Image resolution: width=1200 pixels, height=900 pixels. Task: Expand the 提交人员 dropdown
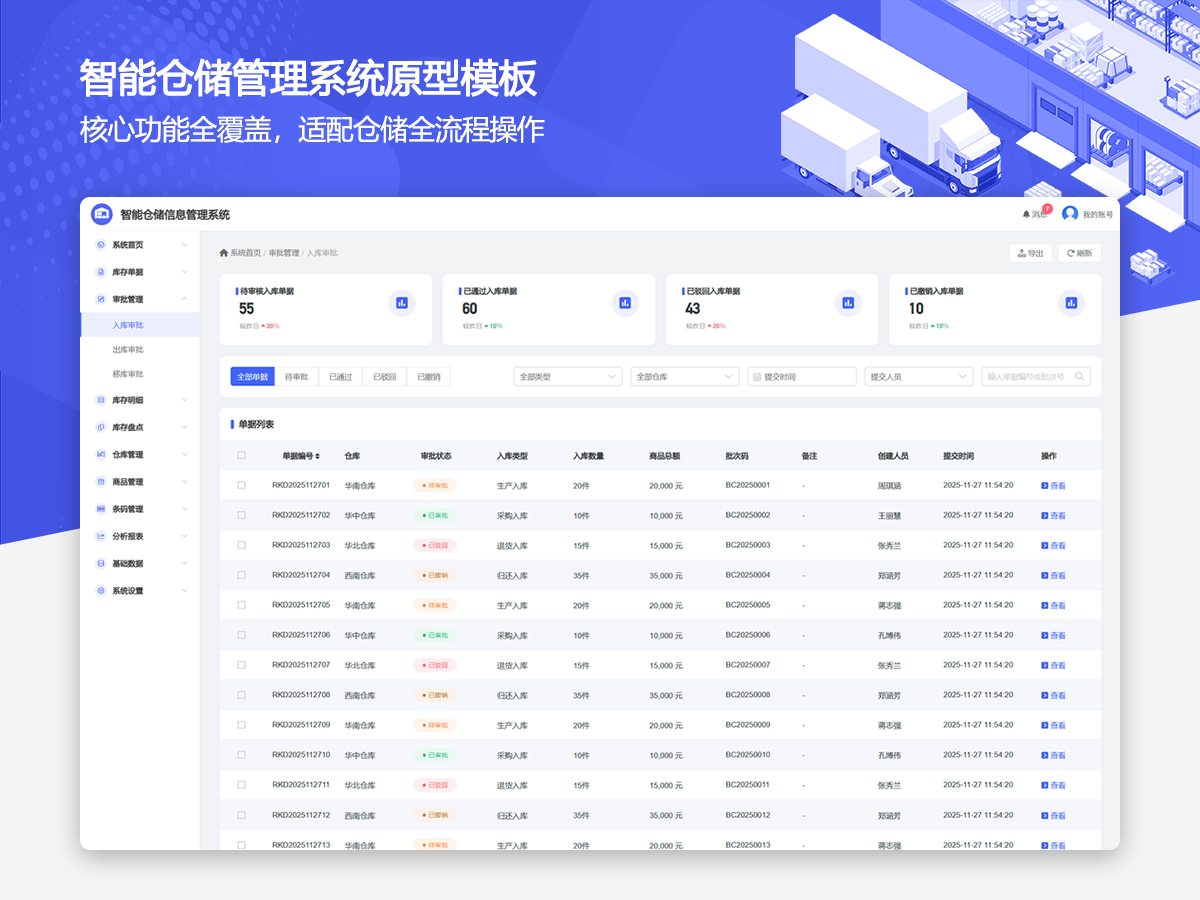919,377
